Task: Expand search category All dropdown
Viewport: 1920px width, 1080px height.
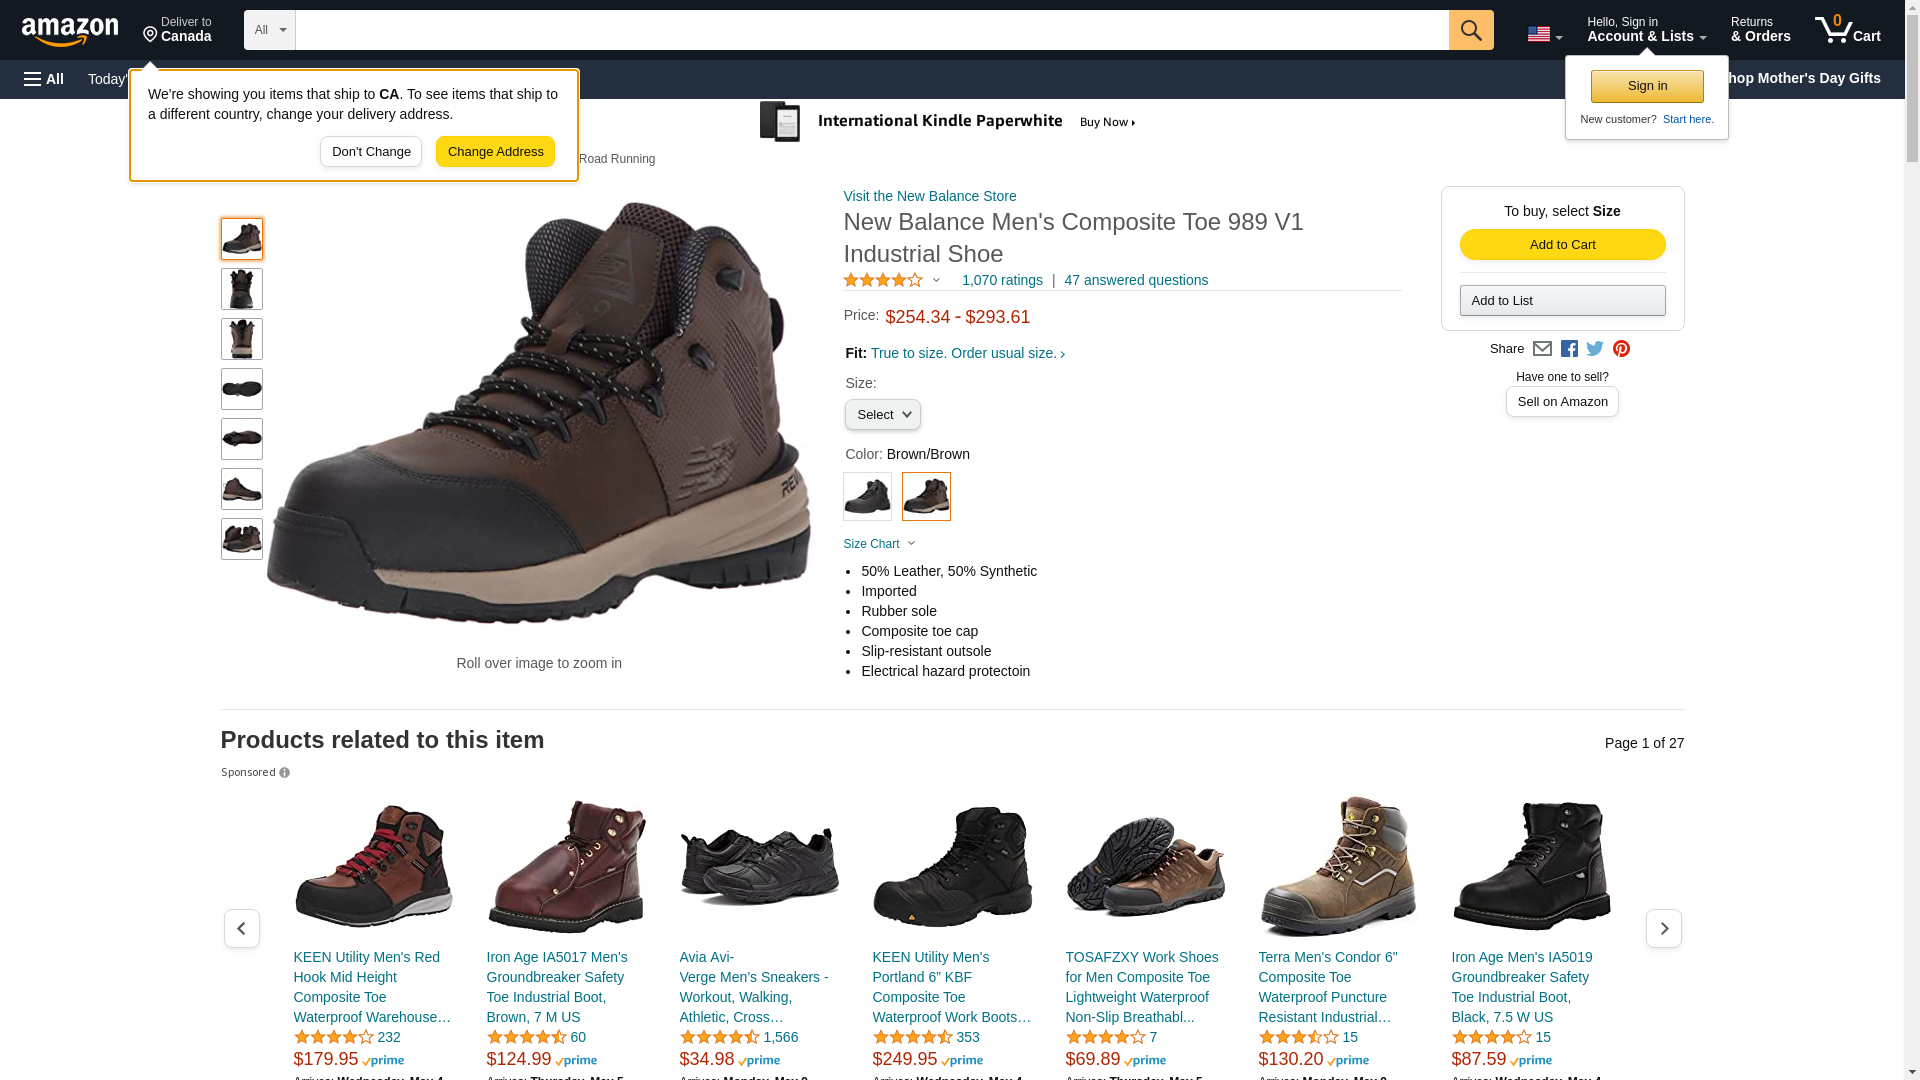Action: pyautogui.click(x=269, y=30)
